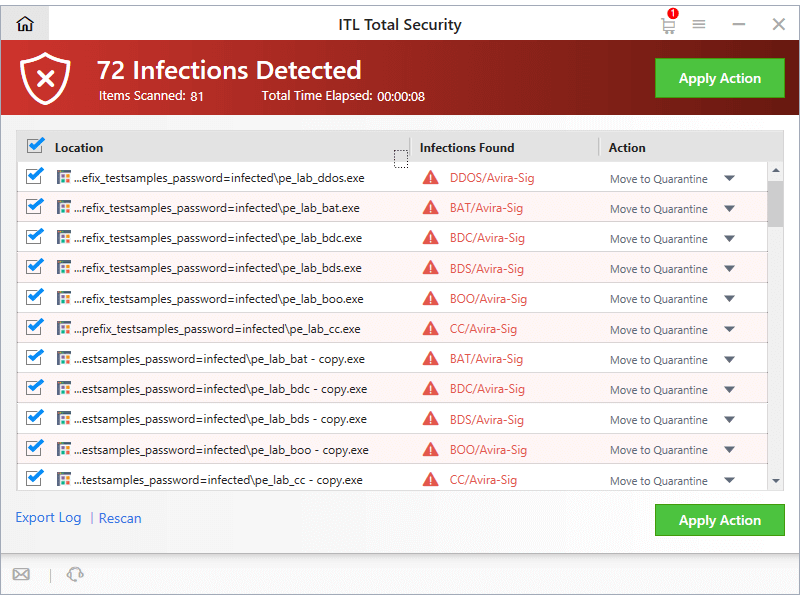This screenshot has width=800, height=600.
Task: Click warning icon beside DDOS/Avira-Sig
Action: point(431,178)
